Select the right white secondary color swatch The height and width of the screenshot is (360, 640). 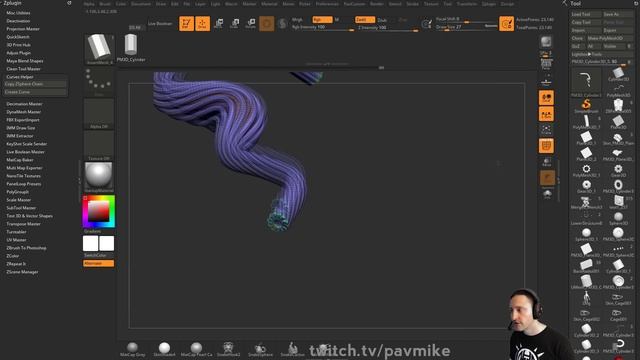click(x=107, y=243)
